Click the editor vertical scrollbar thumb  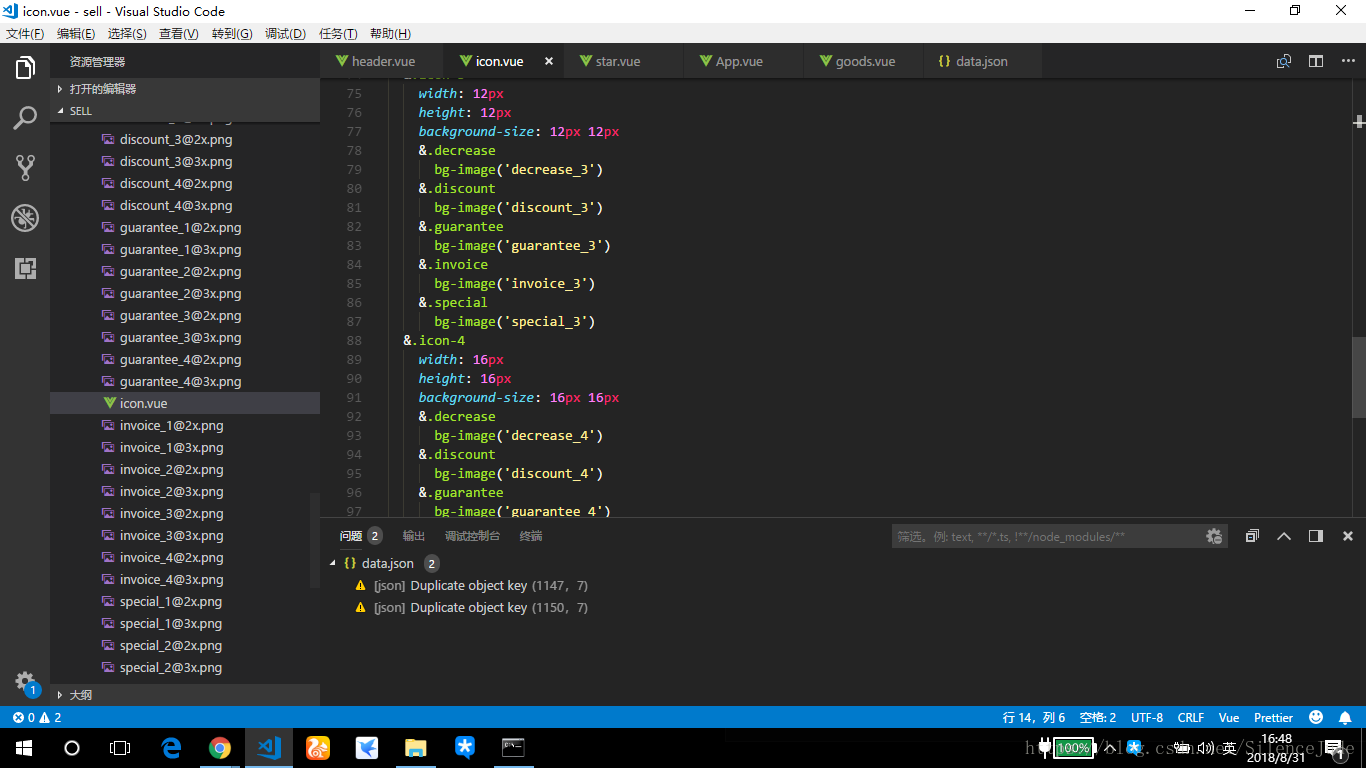click(1359, 377)
